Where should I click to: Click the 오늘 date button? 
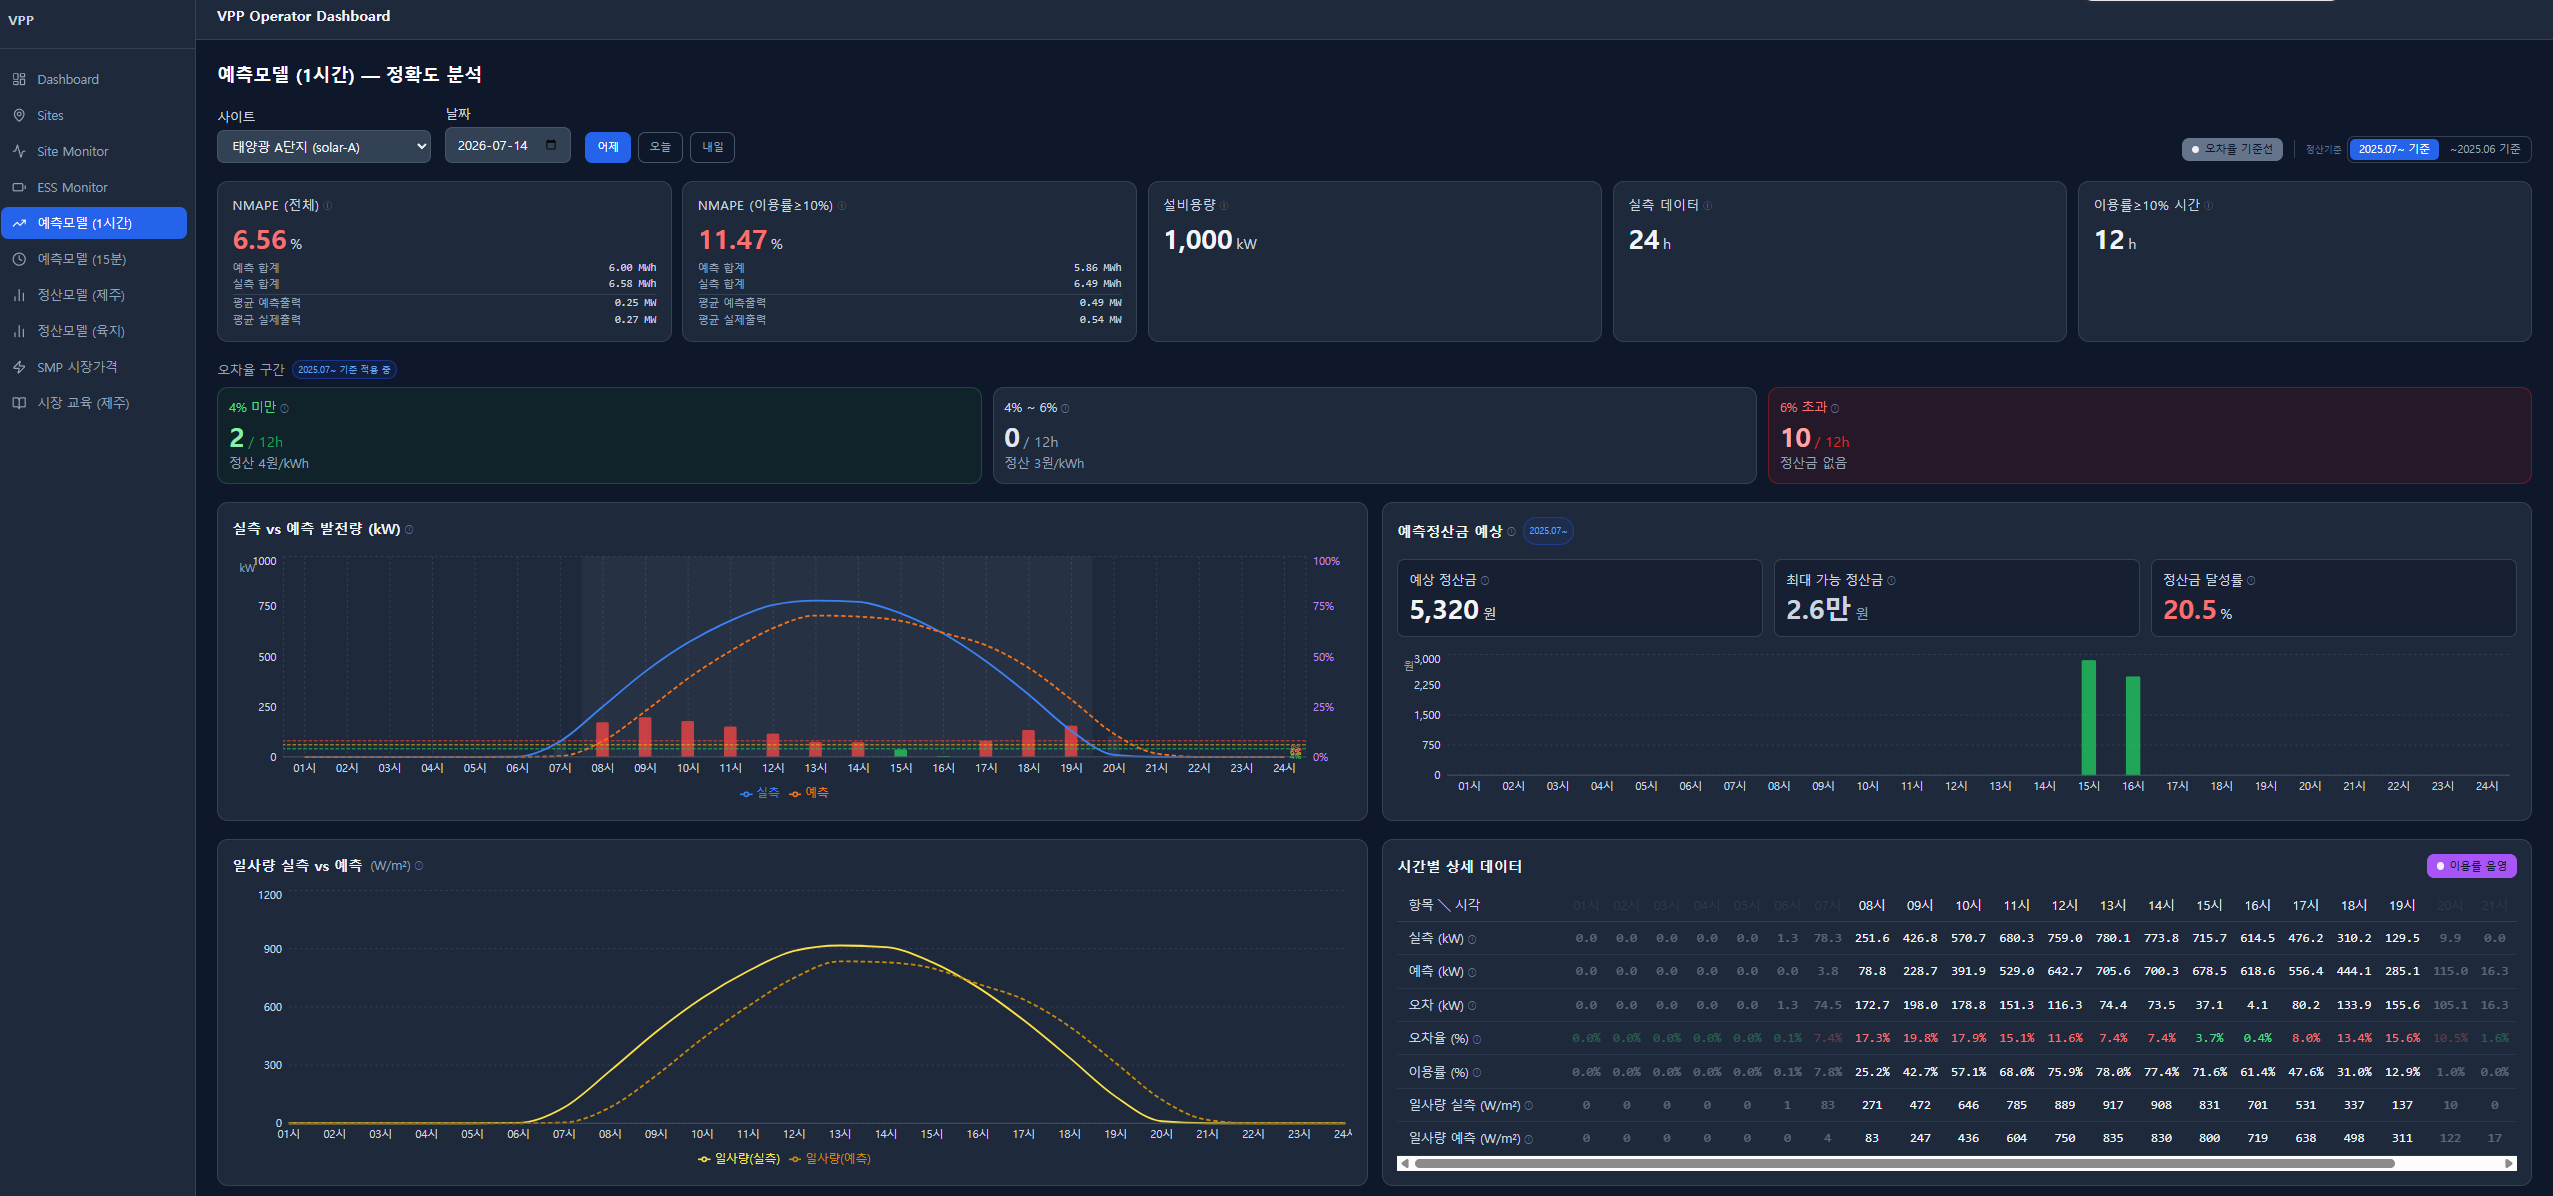660,147
